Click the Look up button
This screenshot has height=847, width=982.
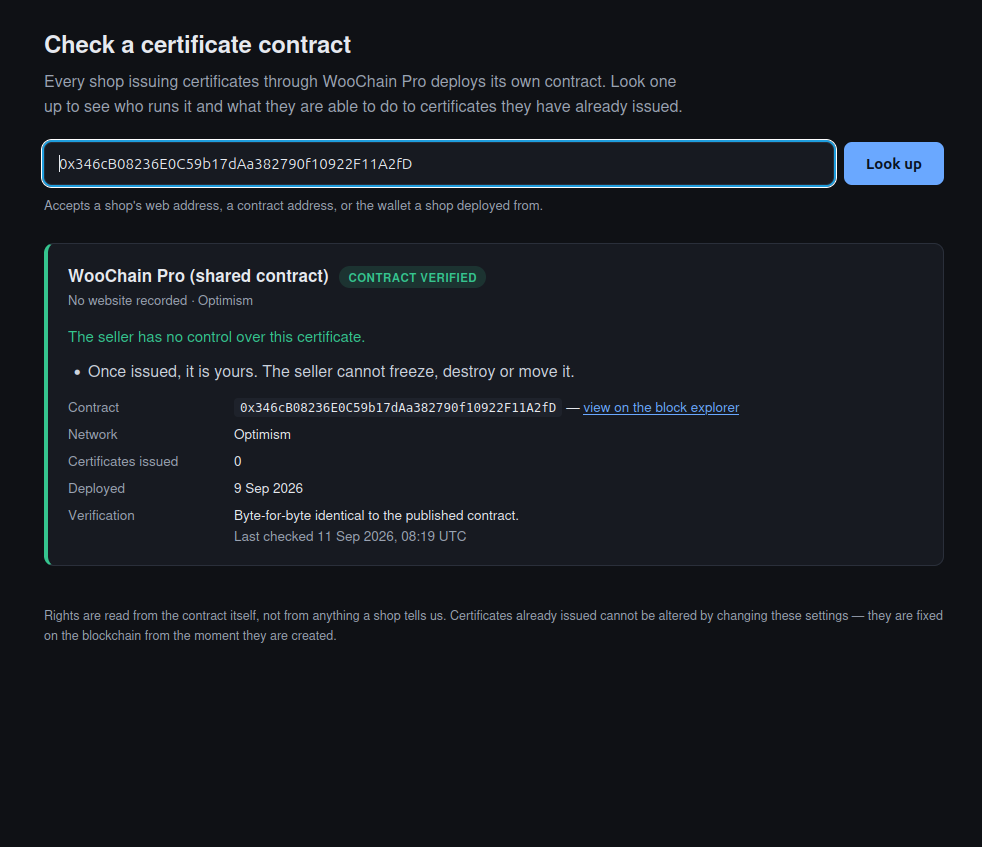(894, 164)
